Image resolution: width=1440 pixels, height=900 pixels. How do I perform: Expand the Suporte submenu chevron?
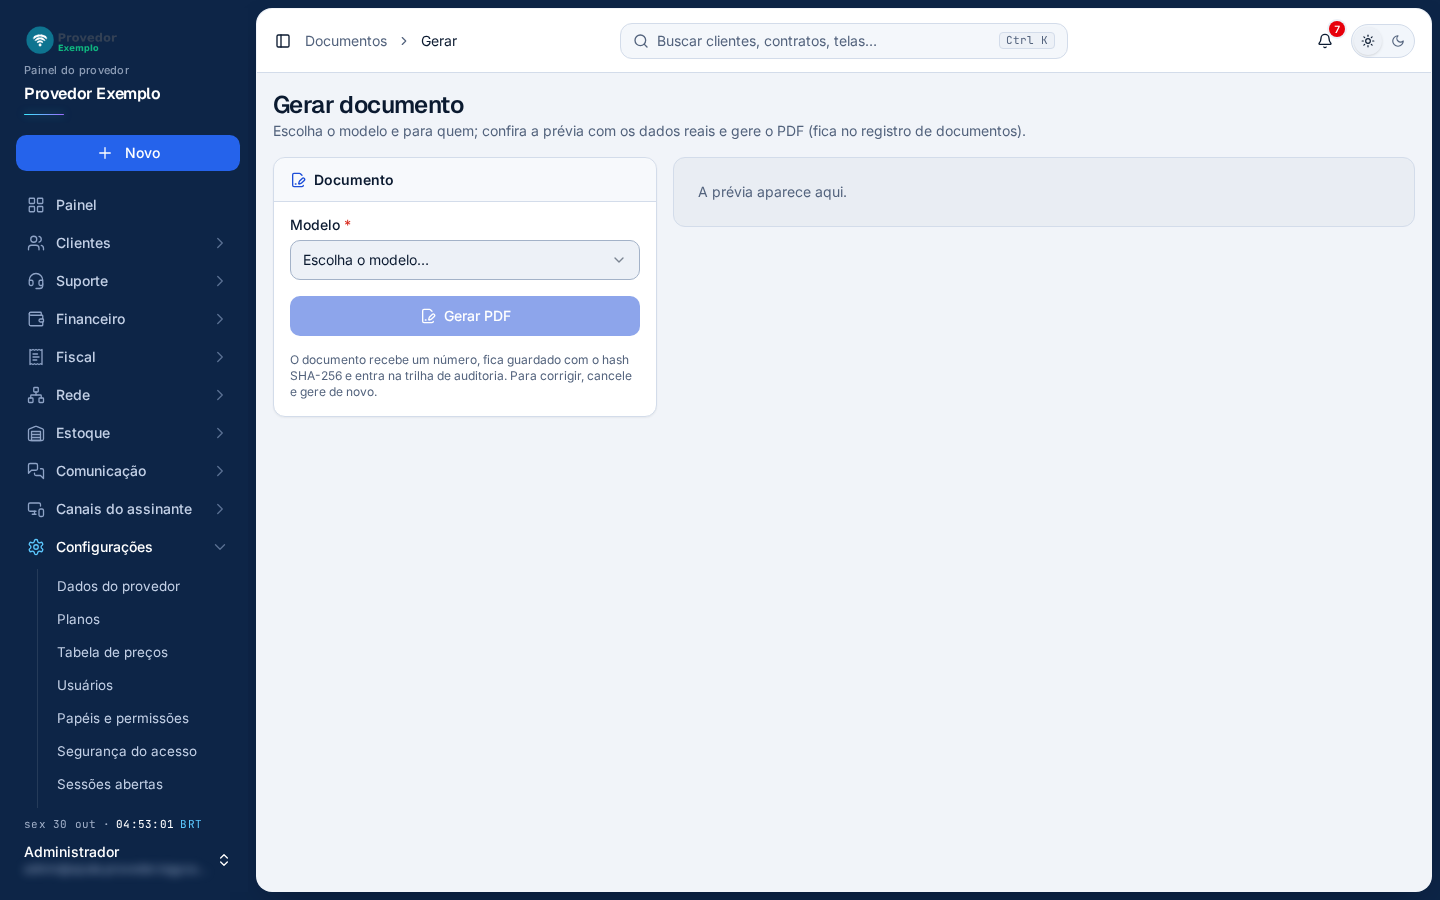point(220,281)
